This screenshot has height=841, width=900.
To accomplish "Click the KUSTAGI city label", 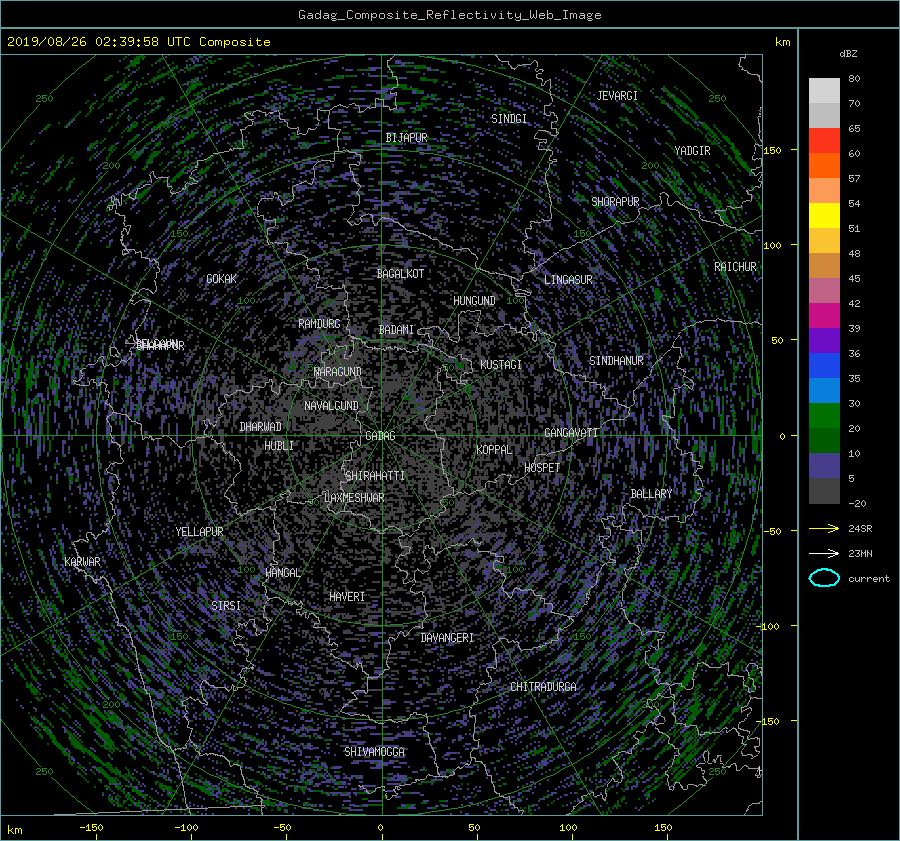I will tap(501, 365).
